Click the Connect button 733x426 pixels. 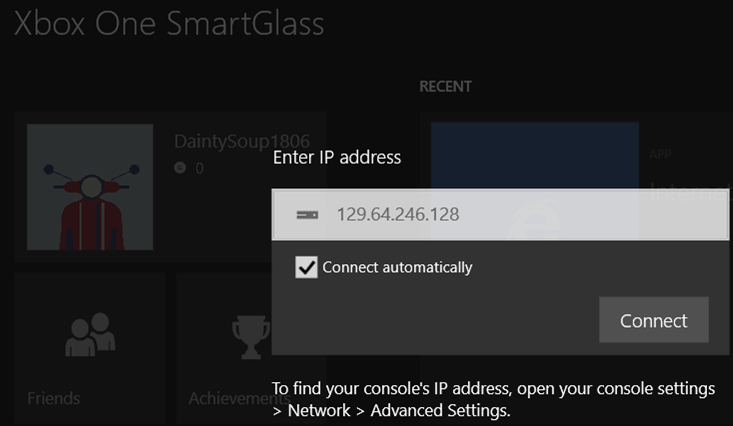(654, 320)
